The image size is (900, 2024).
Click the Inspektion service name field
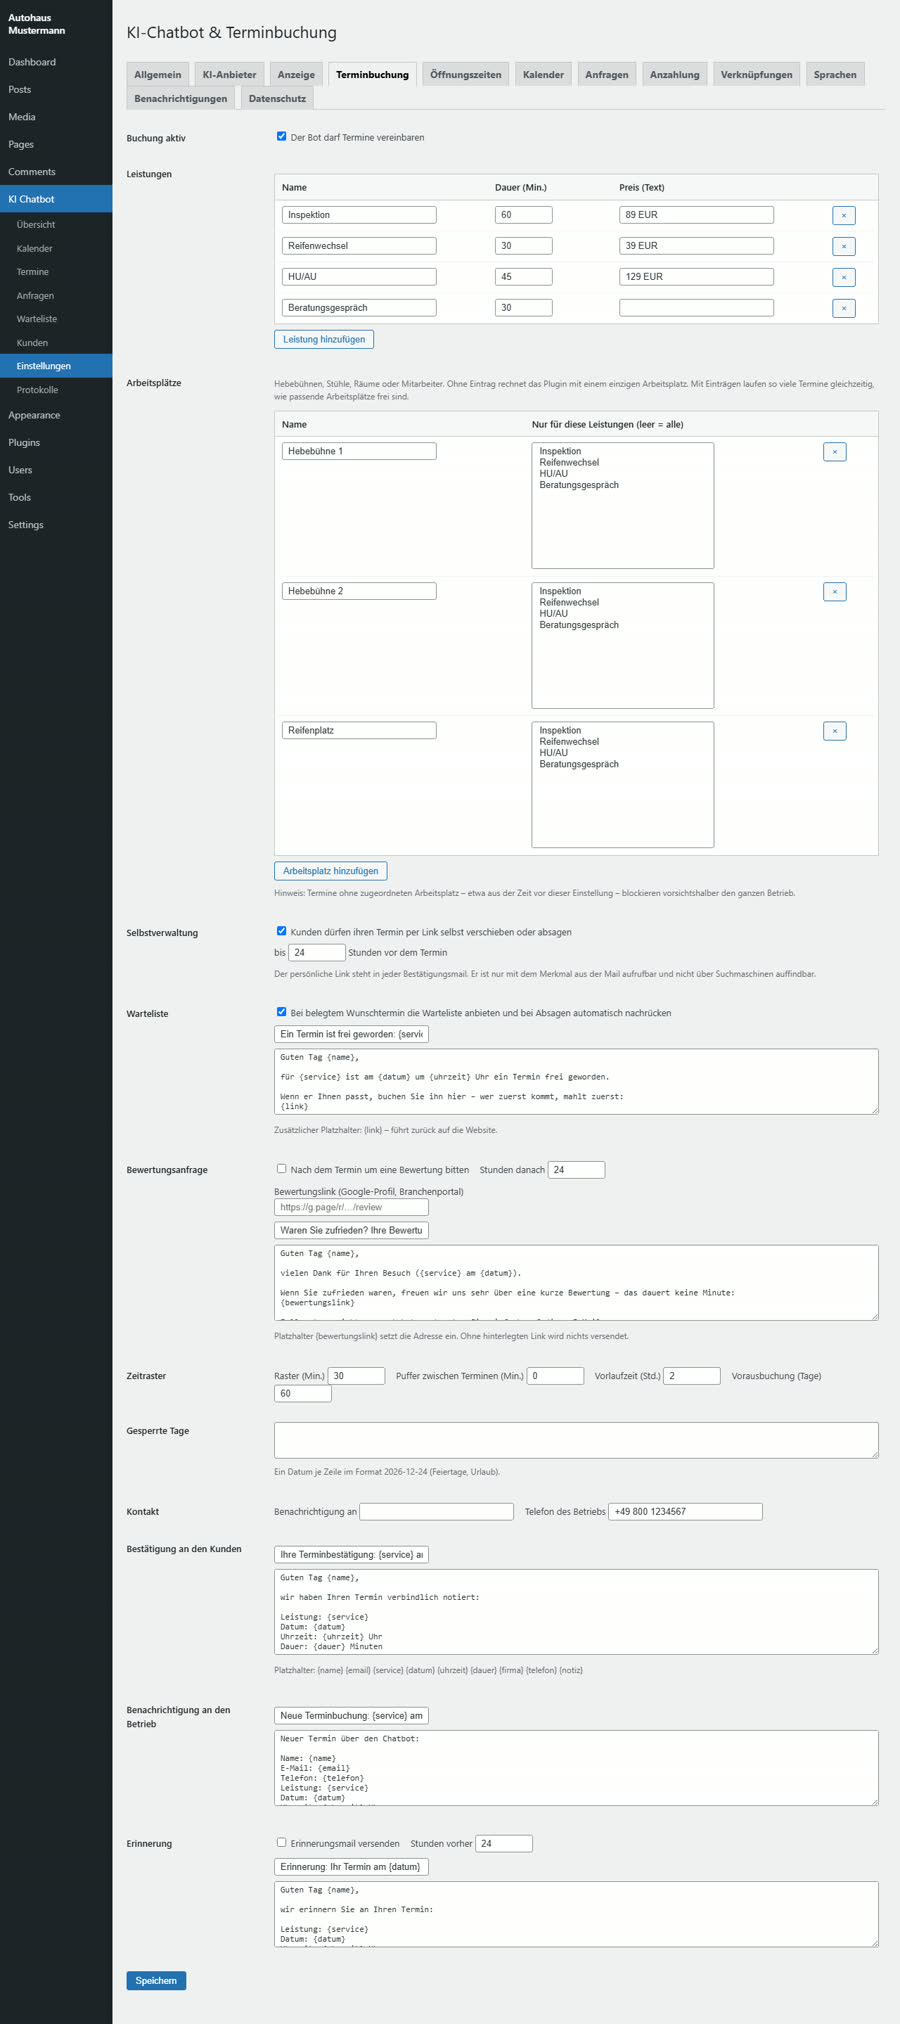pos(359,215)
